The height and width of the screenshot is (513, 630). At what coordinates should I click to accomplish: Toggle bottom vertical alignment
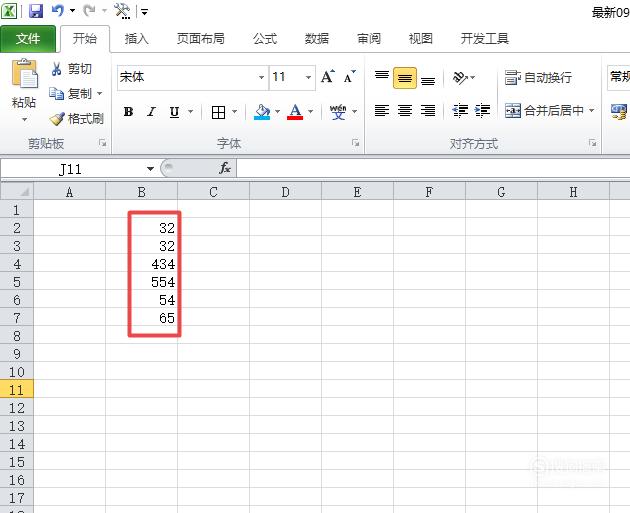coord(428,80)
